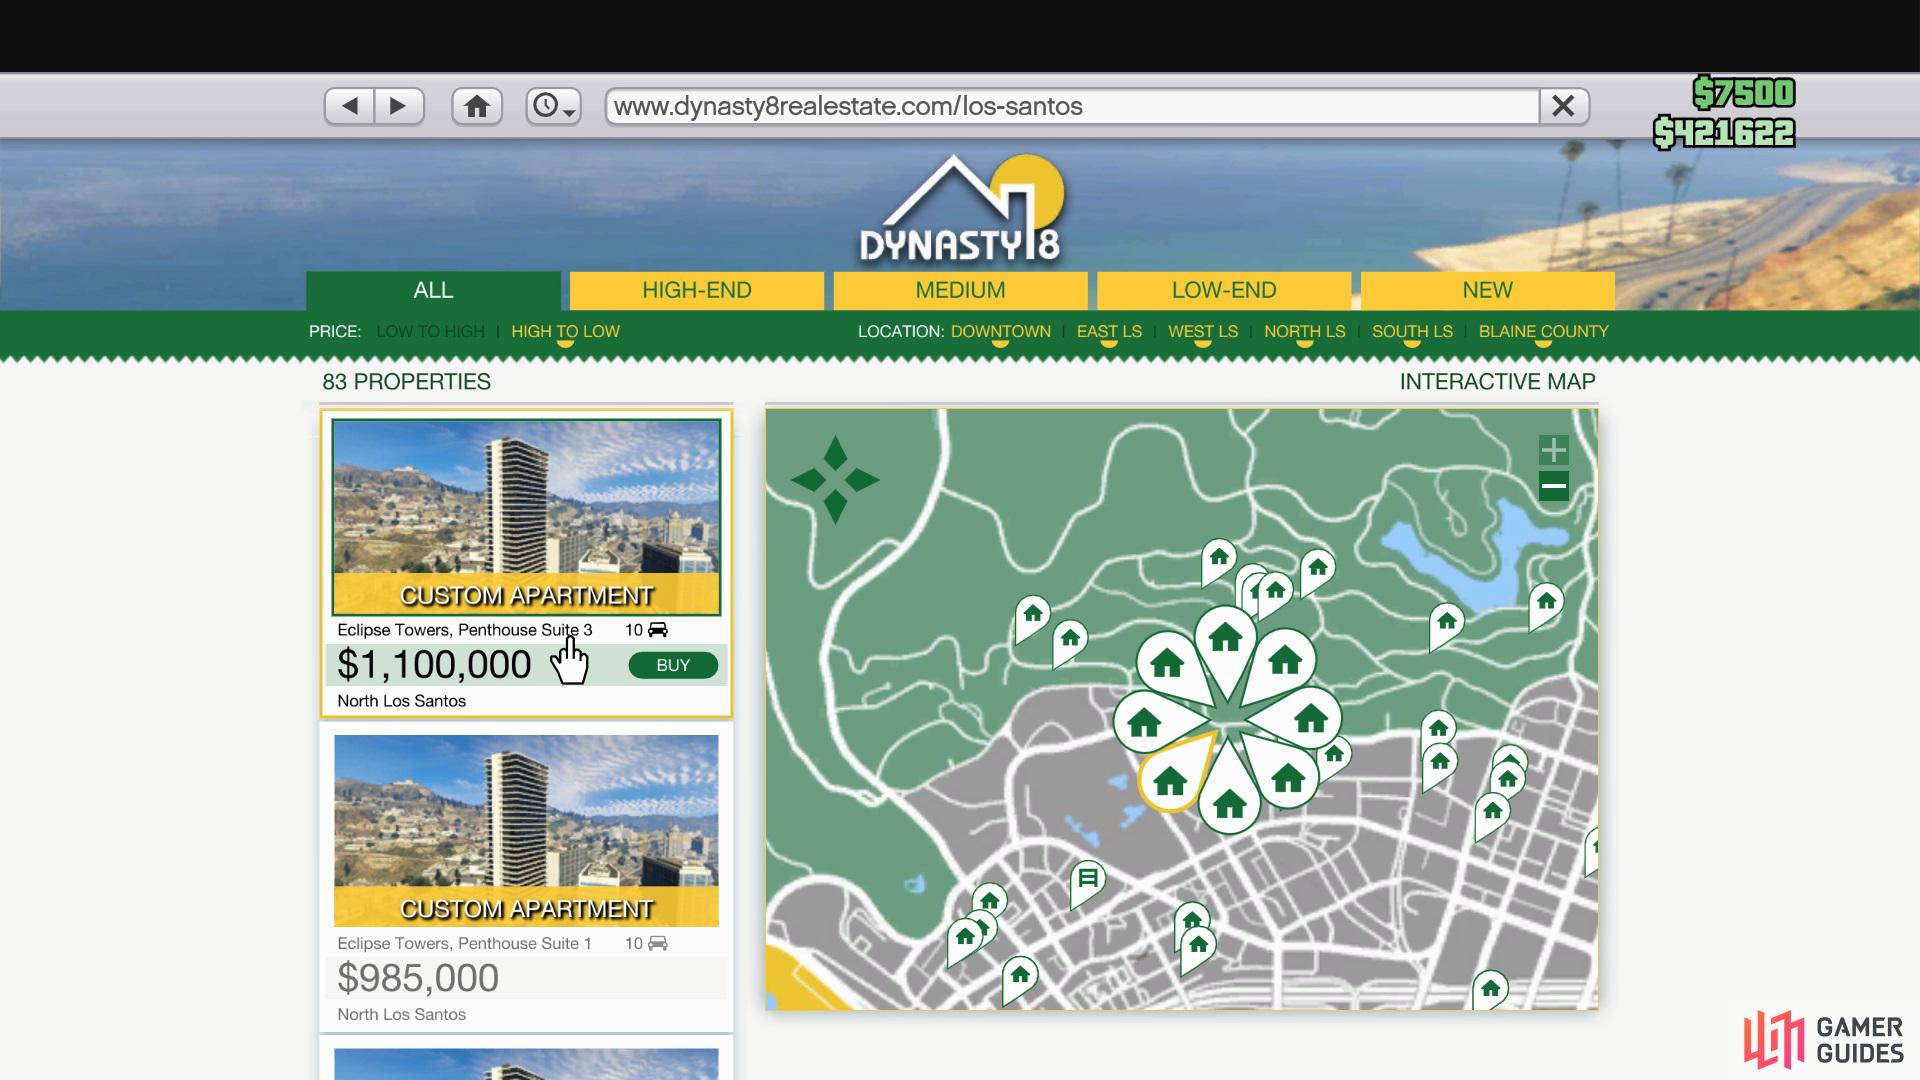Click BUY for Penthouse Suite 3
This screenshot has width=1920, height=1080.
click(x=673, y=665)
